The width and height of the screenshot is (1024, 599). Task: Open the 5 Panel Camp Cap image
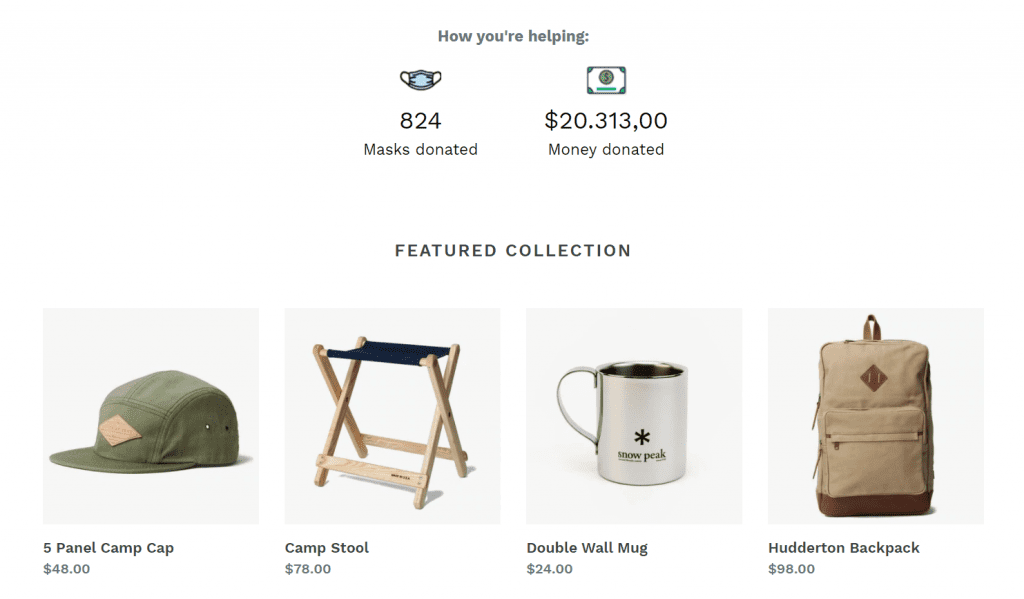[x=150, y=416]
